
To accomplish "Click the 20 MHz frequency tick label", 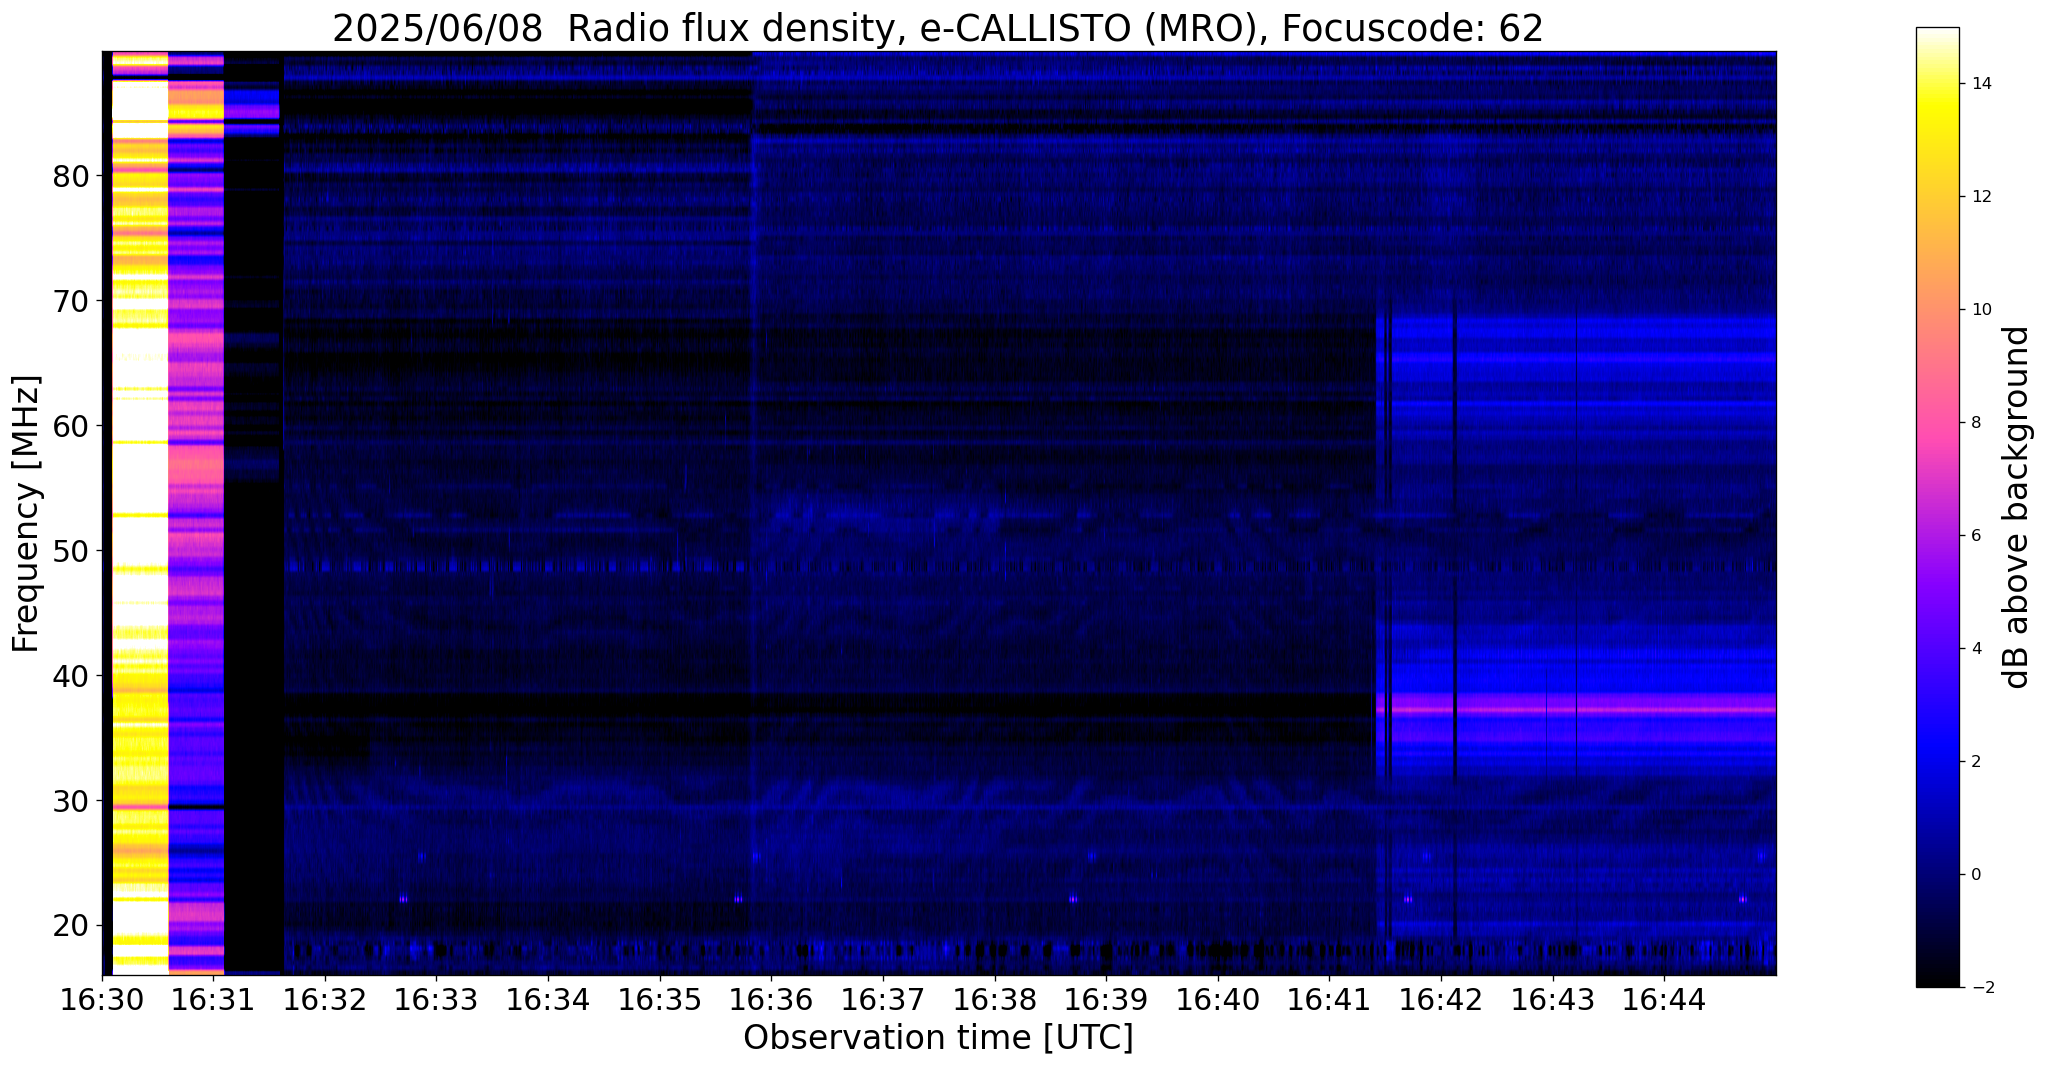I will click(70, 926).
